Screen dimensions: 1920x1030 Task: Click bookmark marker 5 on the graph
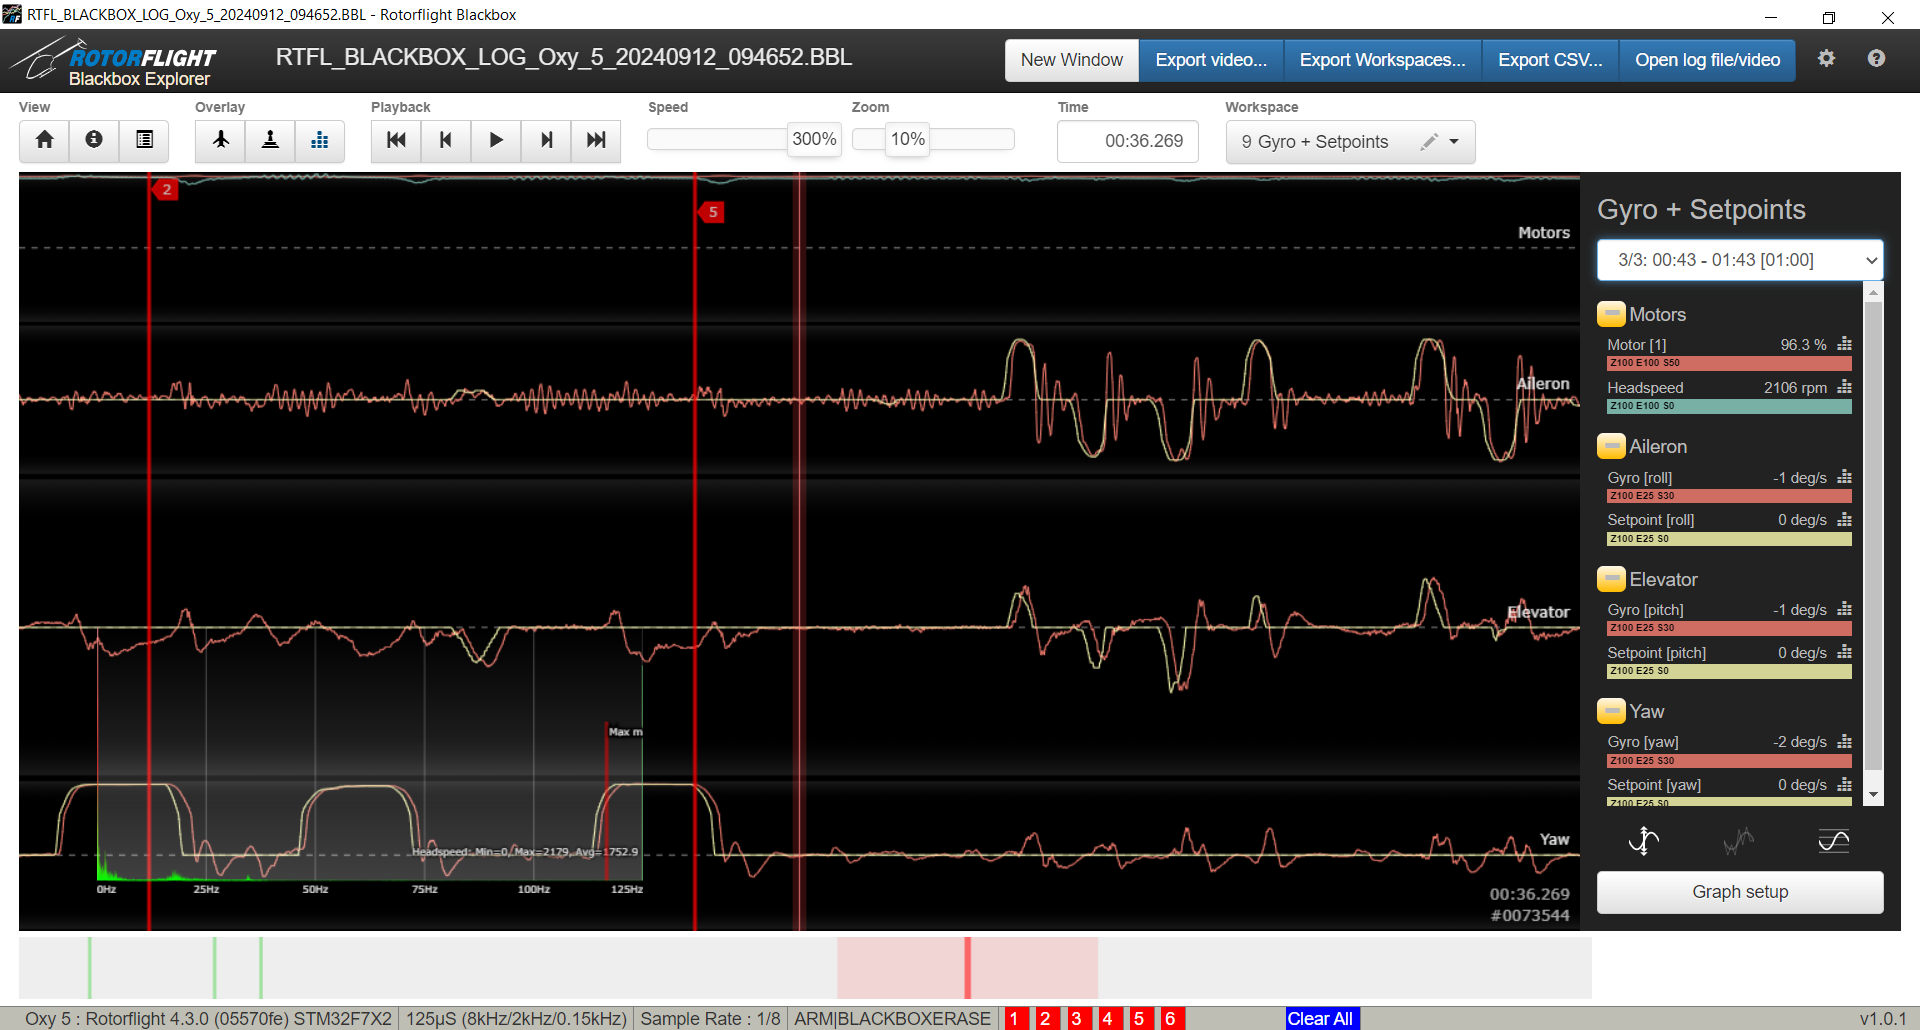pyautogui.click(x=711, y=212)
